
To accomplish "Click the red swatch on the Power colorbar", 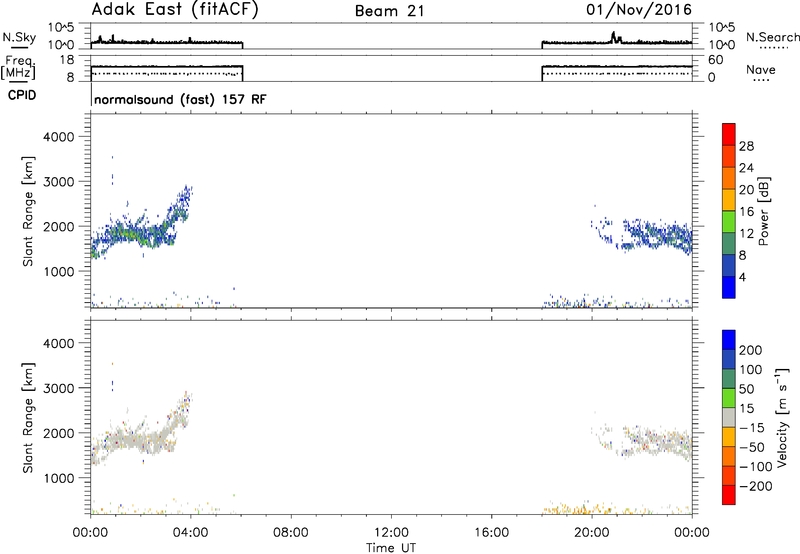I will (x=729, y=134).
